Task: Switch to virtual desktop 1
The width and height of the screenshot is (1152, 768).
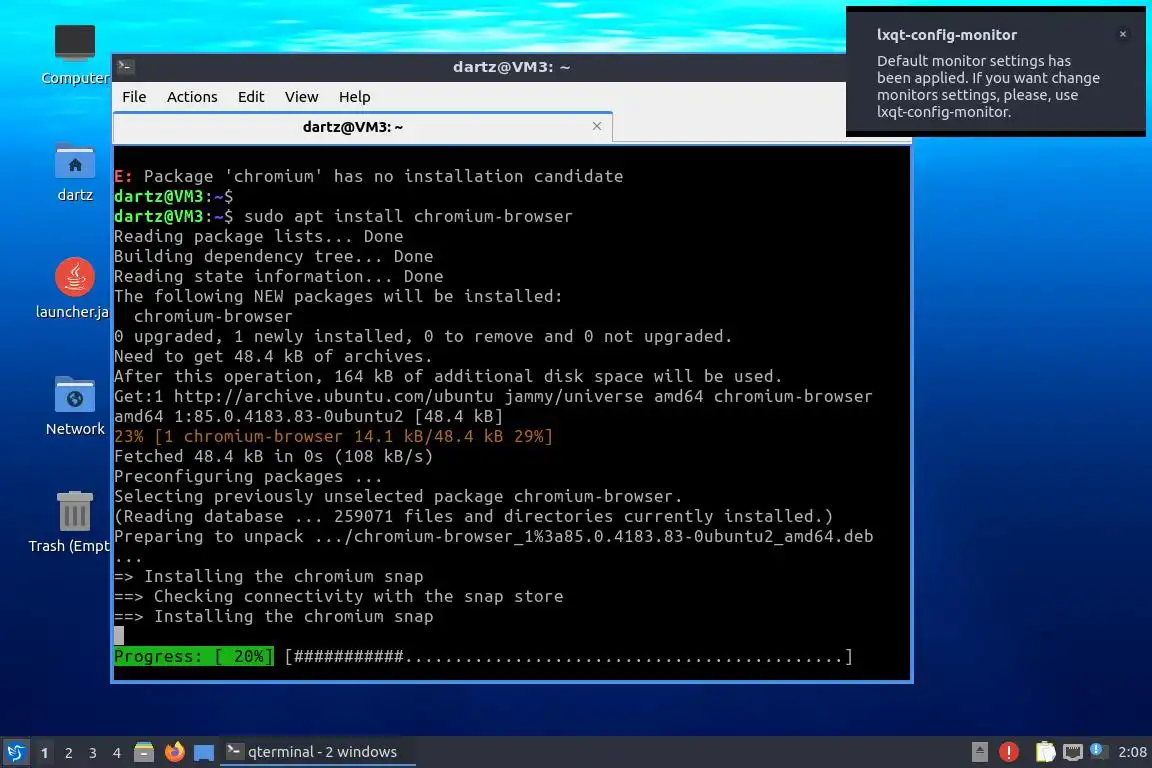Action: coord(44,753)
